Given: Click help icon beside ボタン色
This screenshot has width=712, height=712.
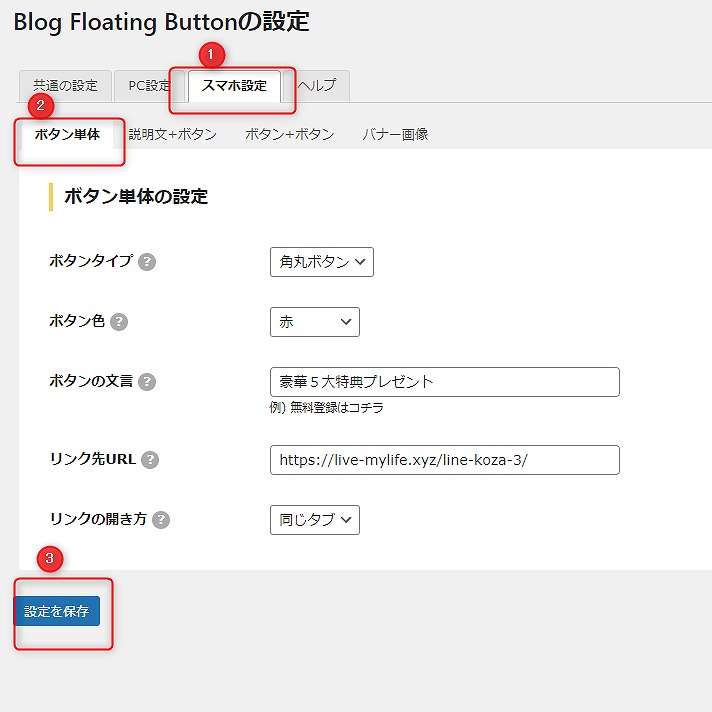Looking at the screenshot, I should click(119, 322).
